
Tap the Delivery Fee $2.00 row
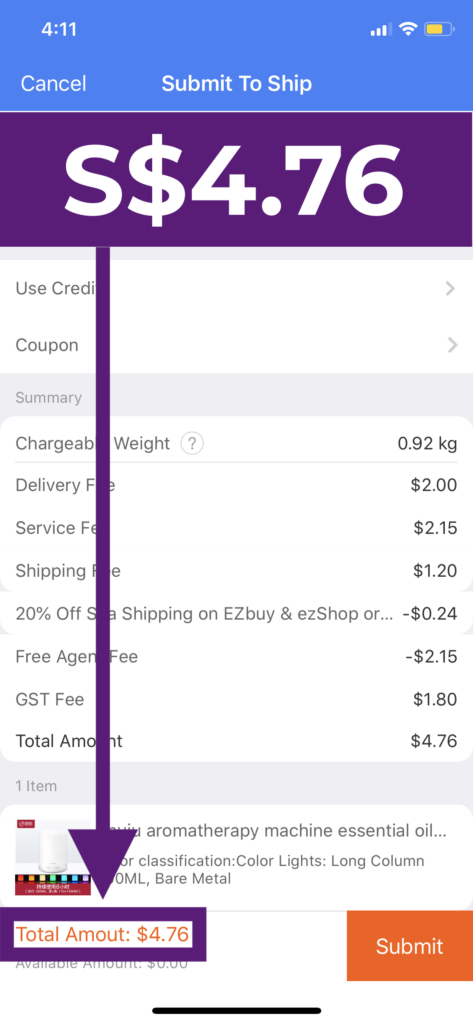point(236,485)
